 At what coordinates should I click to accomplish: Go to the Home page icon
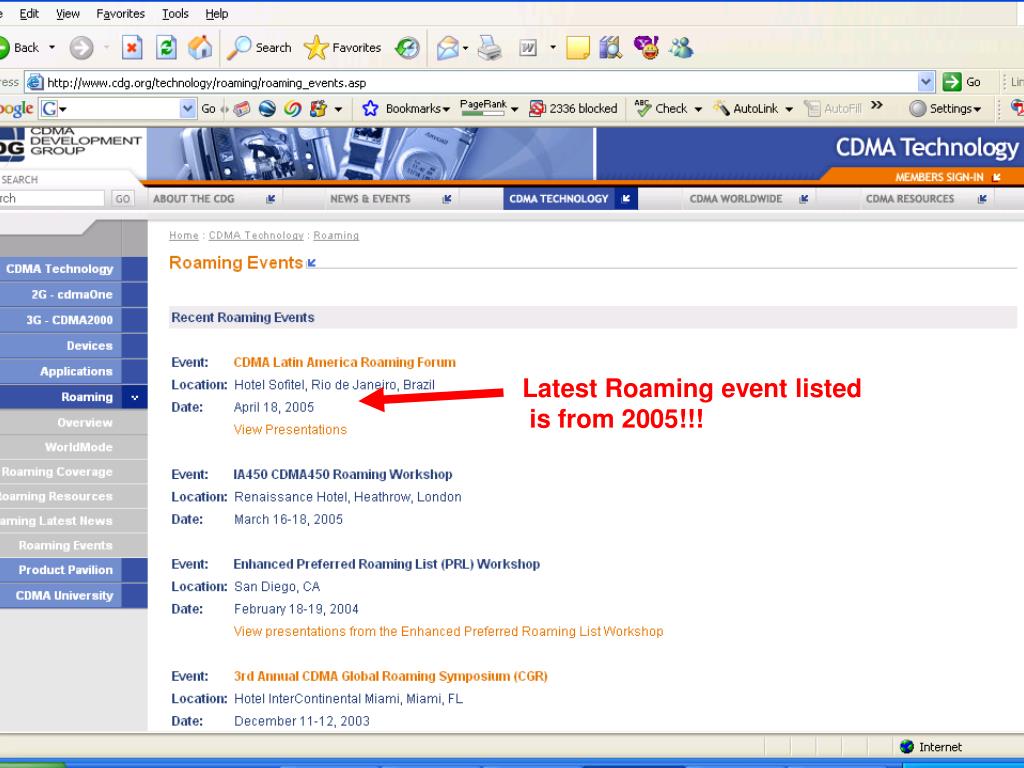pyautogui.click(x=200, y=48)
